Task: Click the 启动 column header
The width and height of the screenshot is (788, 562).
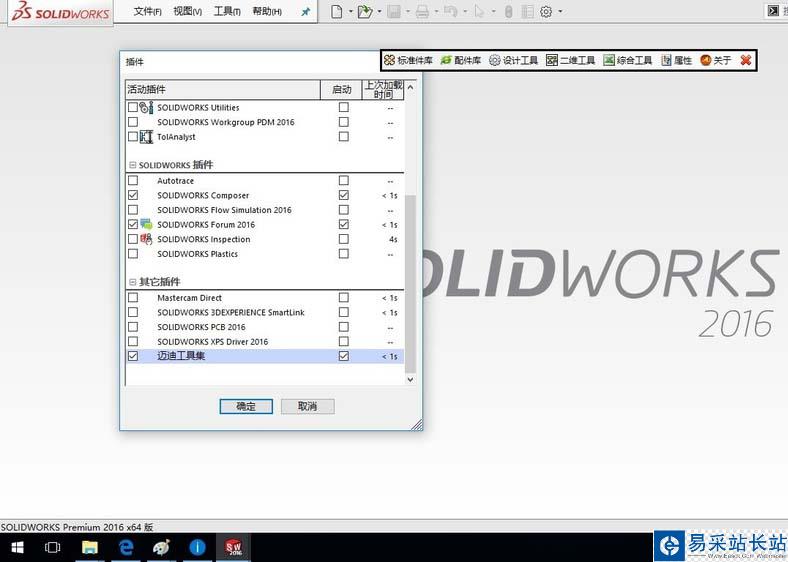Action: point(341,89)
